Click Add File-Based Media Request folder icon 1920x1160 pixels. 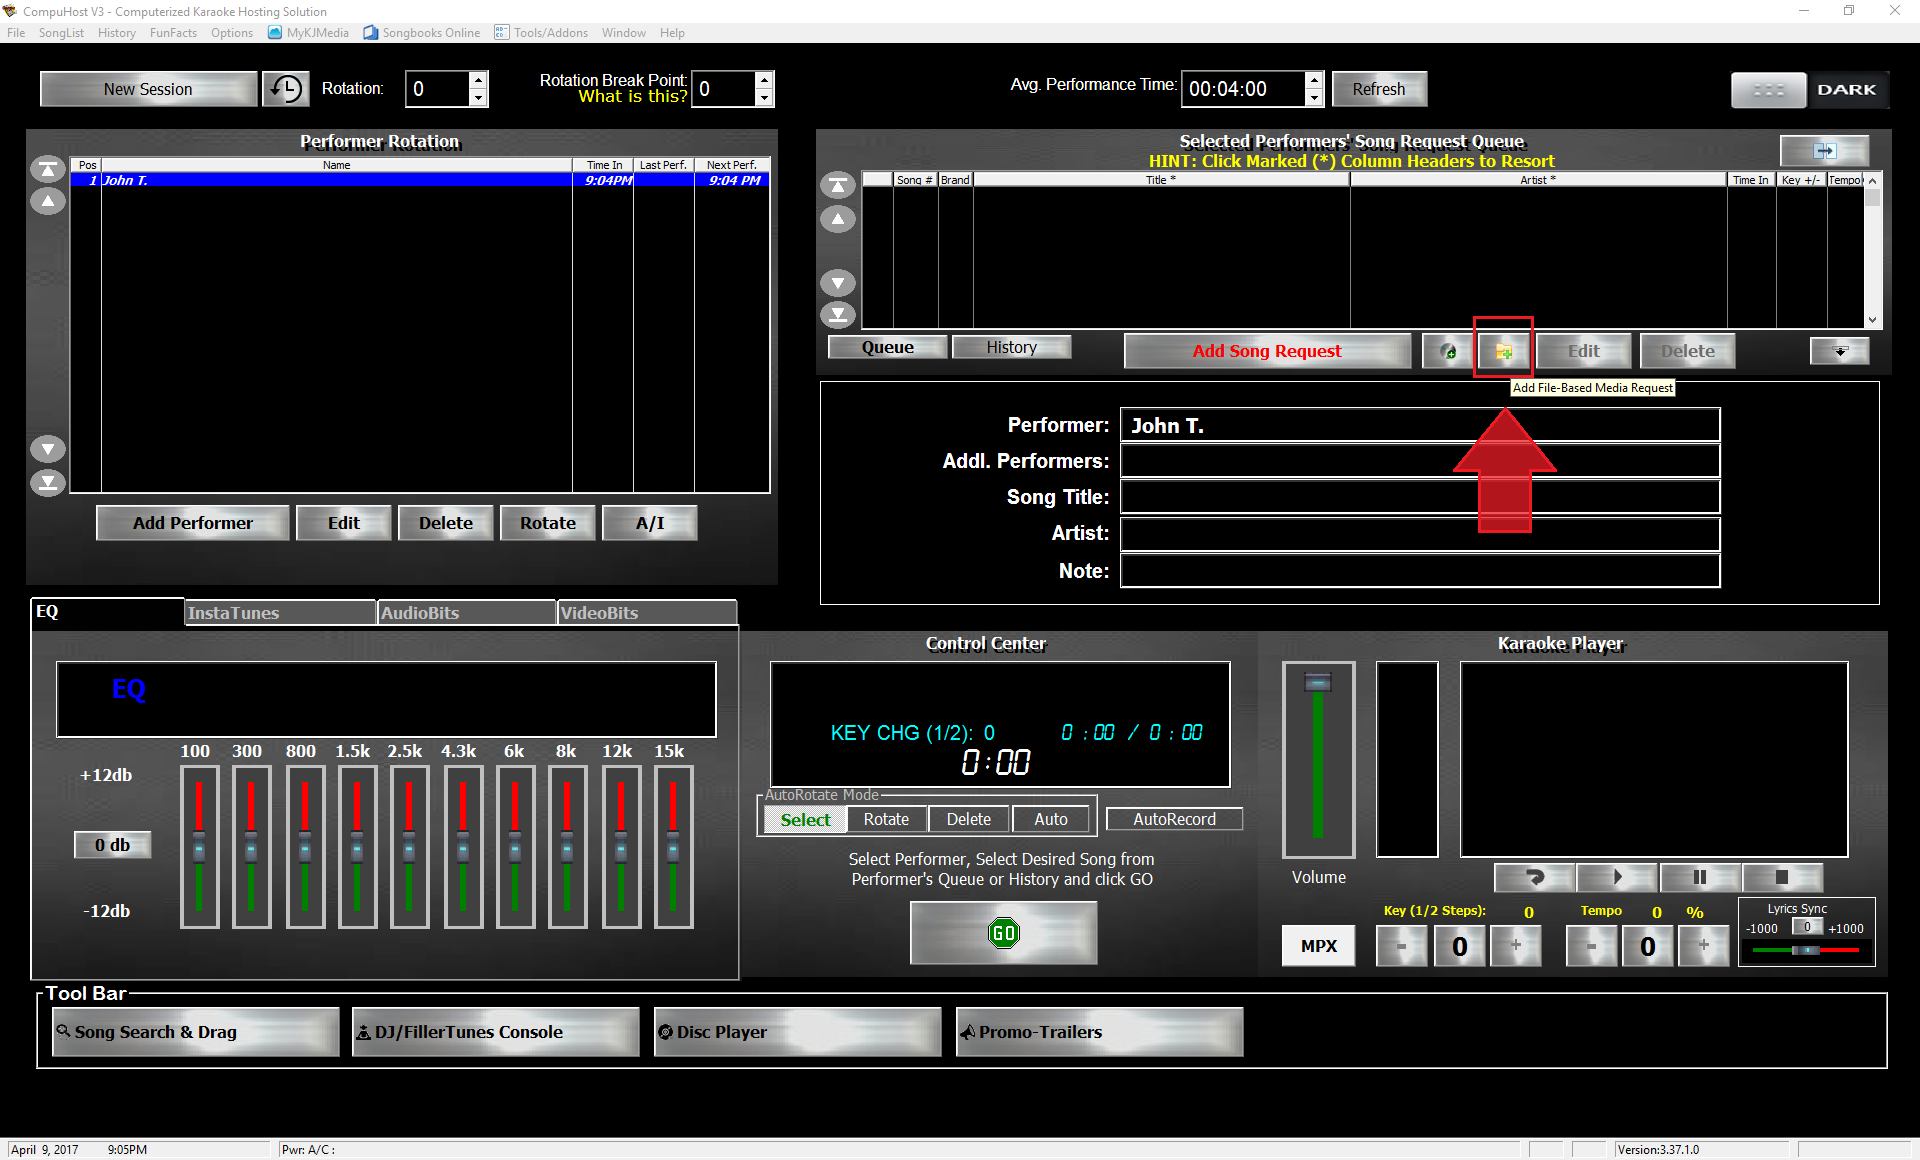[x=1503, y=351]
